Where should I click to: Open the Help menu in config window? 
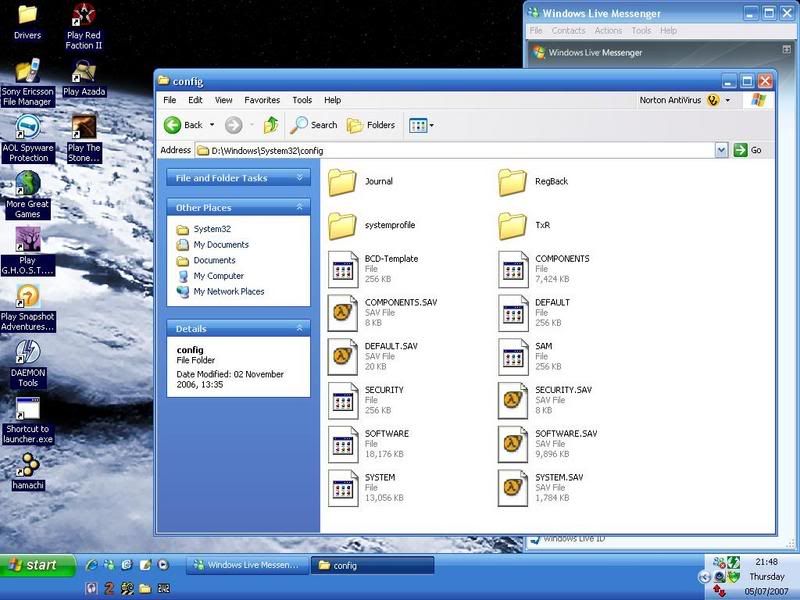coord(332,100)
